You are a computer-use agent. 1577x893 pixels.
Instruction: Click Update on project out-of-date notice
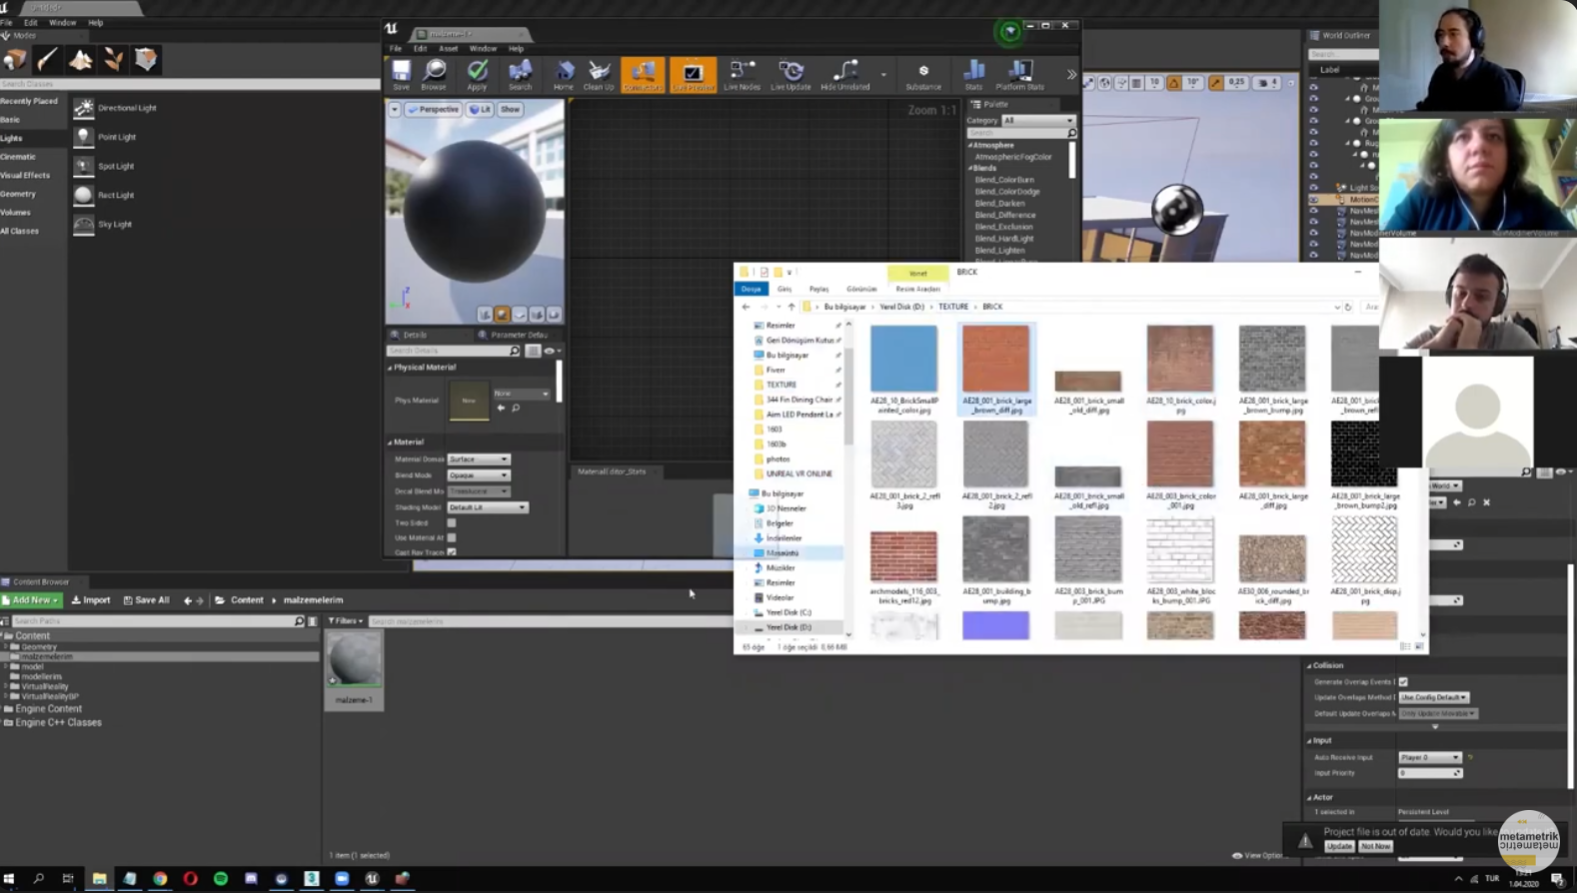(x=1339, y=846)
